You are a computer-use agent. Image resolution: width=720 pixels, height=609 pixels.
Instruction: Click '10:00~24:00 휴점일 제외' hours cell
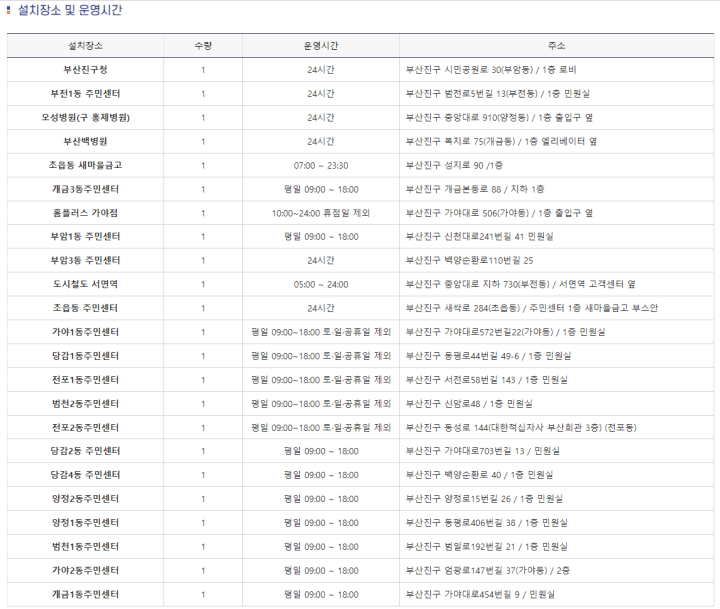321,213
